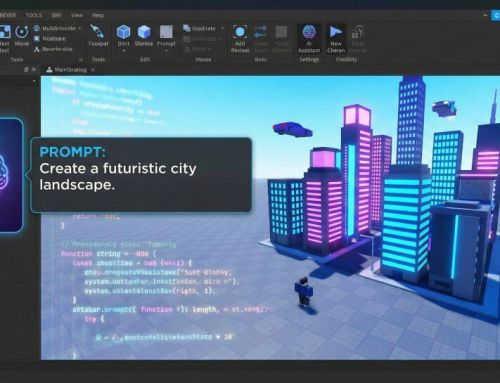Click the globe icon in the ribbon's left group

[37, 28]
